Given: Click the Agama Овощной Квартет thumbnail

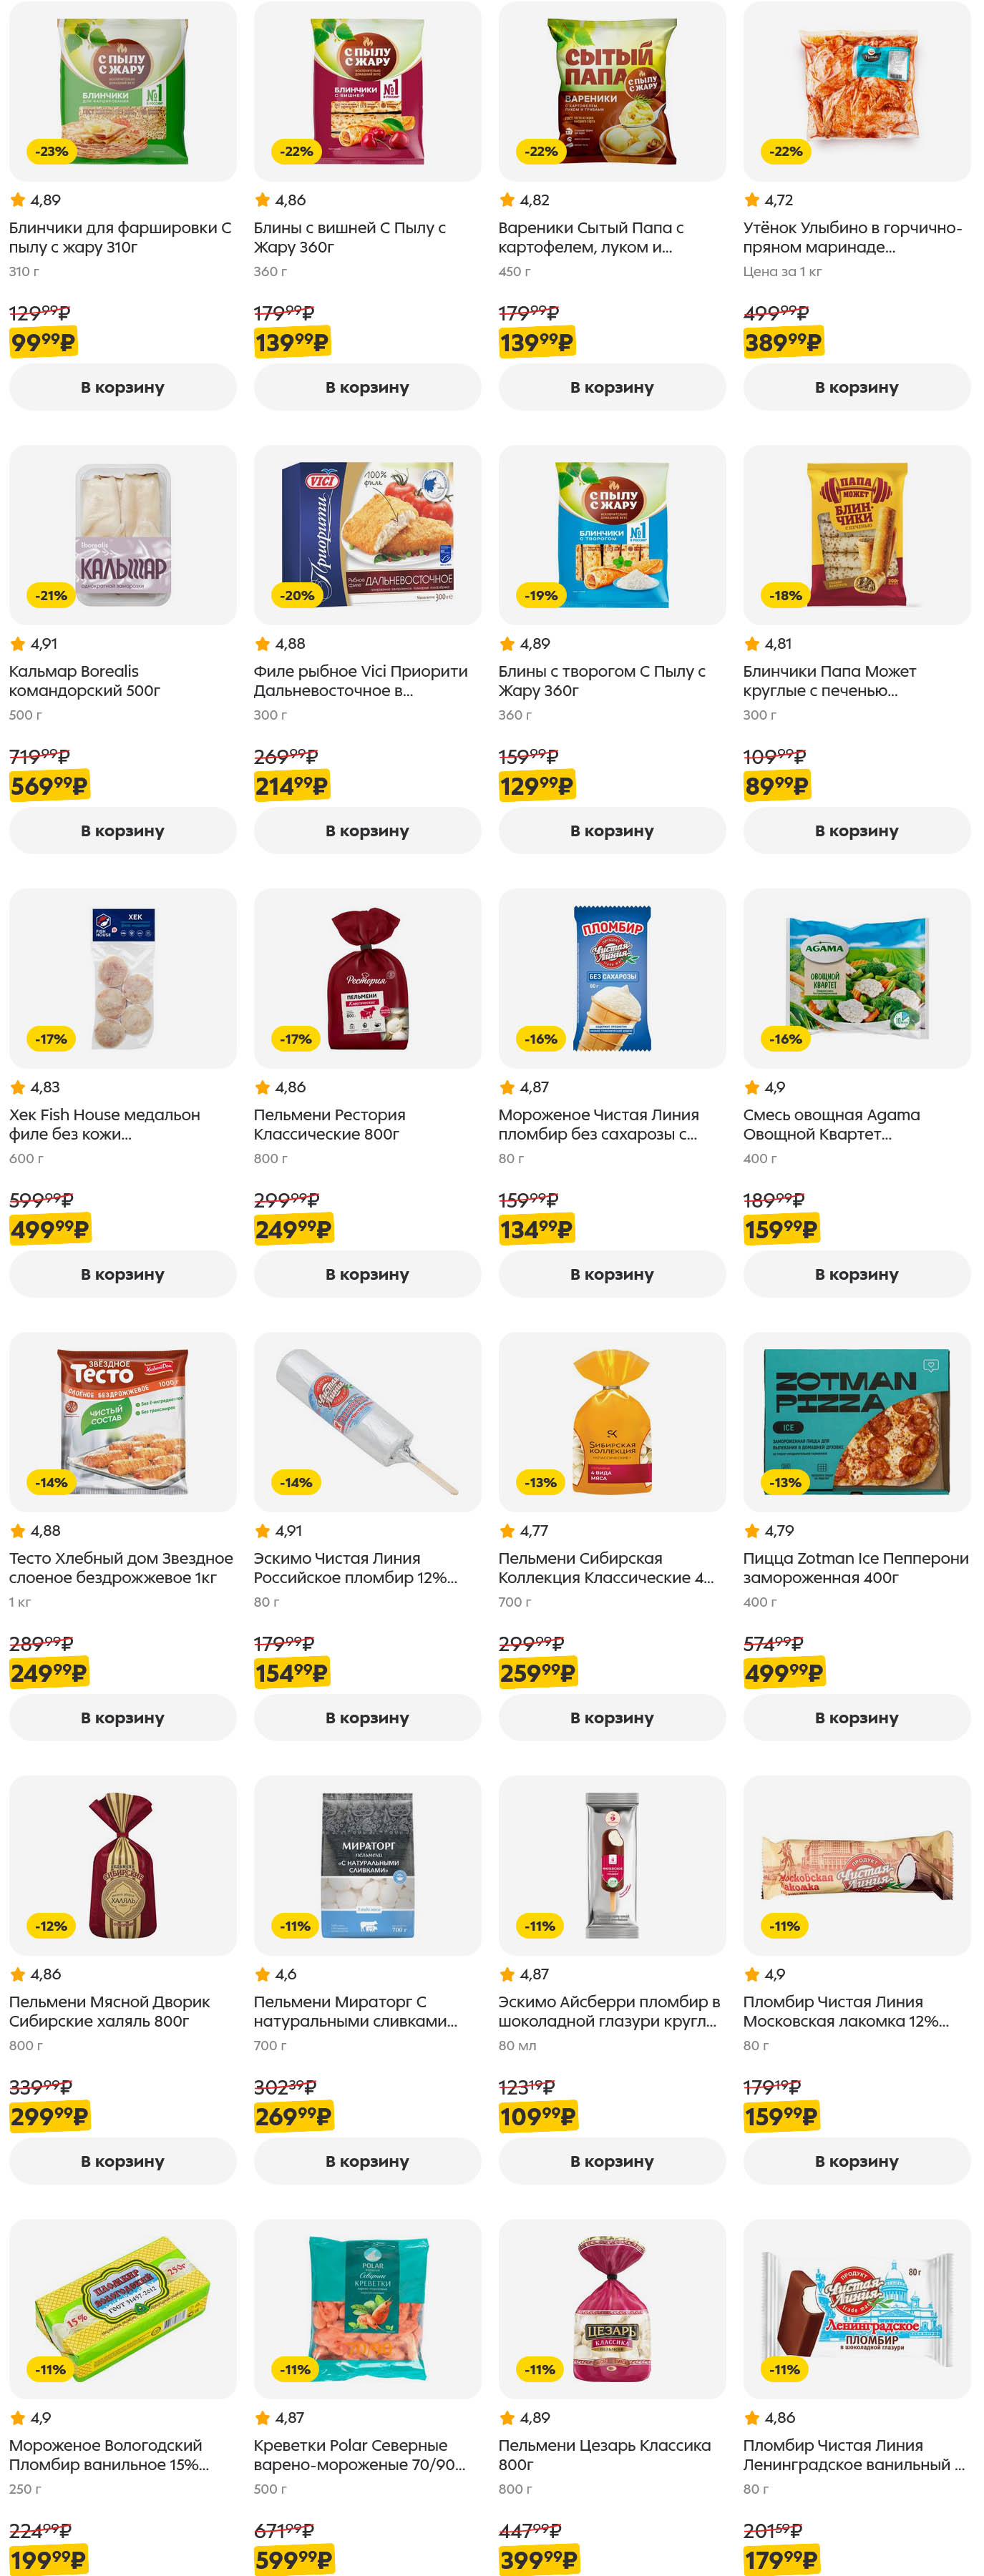Looking at the screenshot, I should 856,978.
